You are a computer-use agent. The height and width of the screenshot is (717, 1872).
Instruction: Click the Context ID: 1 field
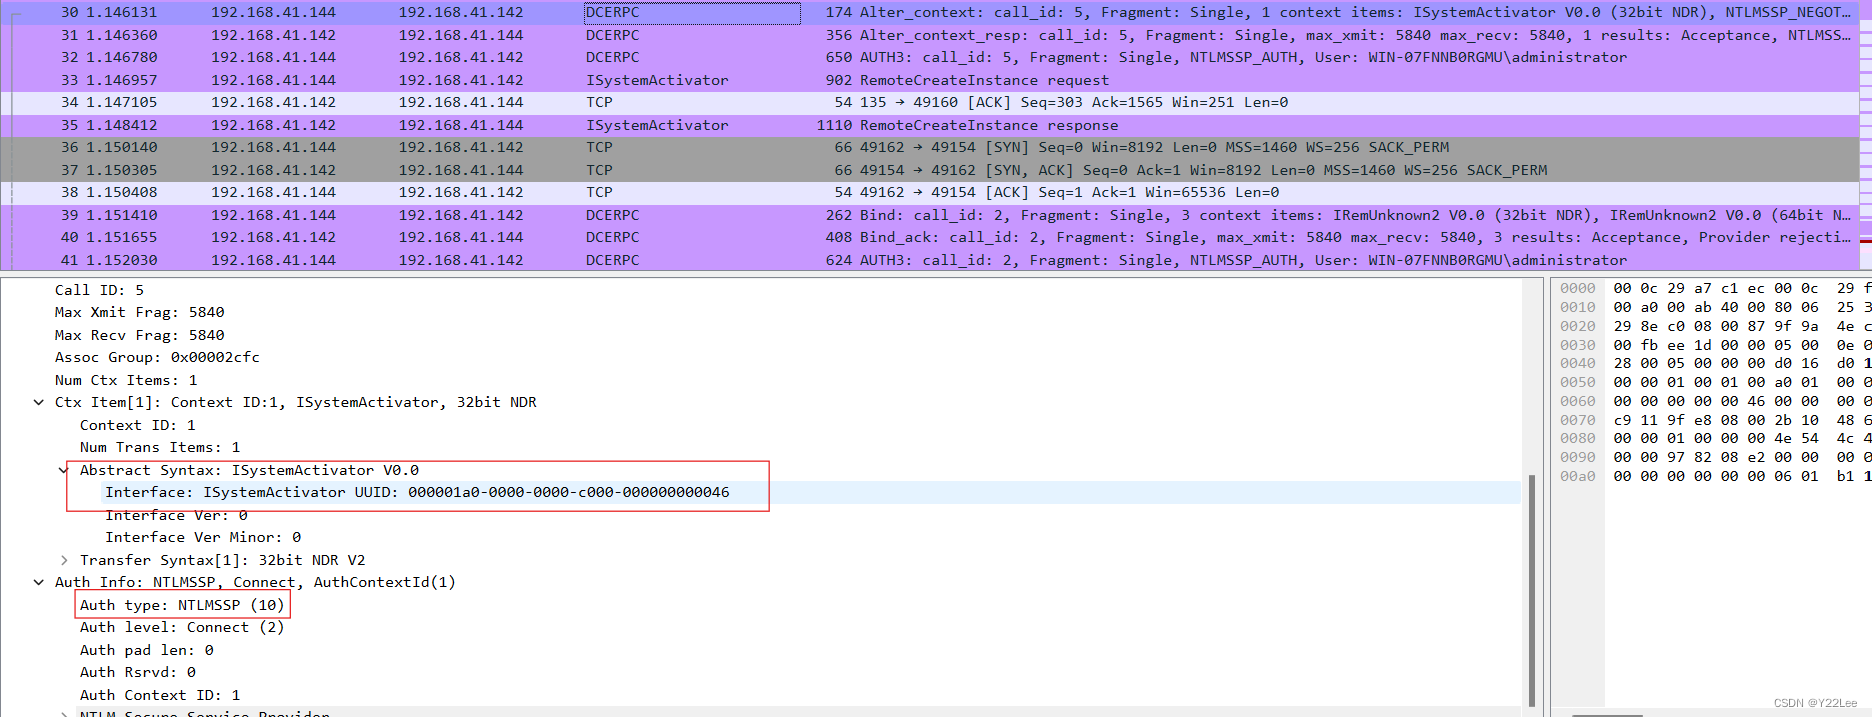[x=138, y=425]
